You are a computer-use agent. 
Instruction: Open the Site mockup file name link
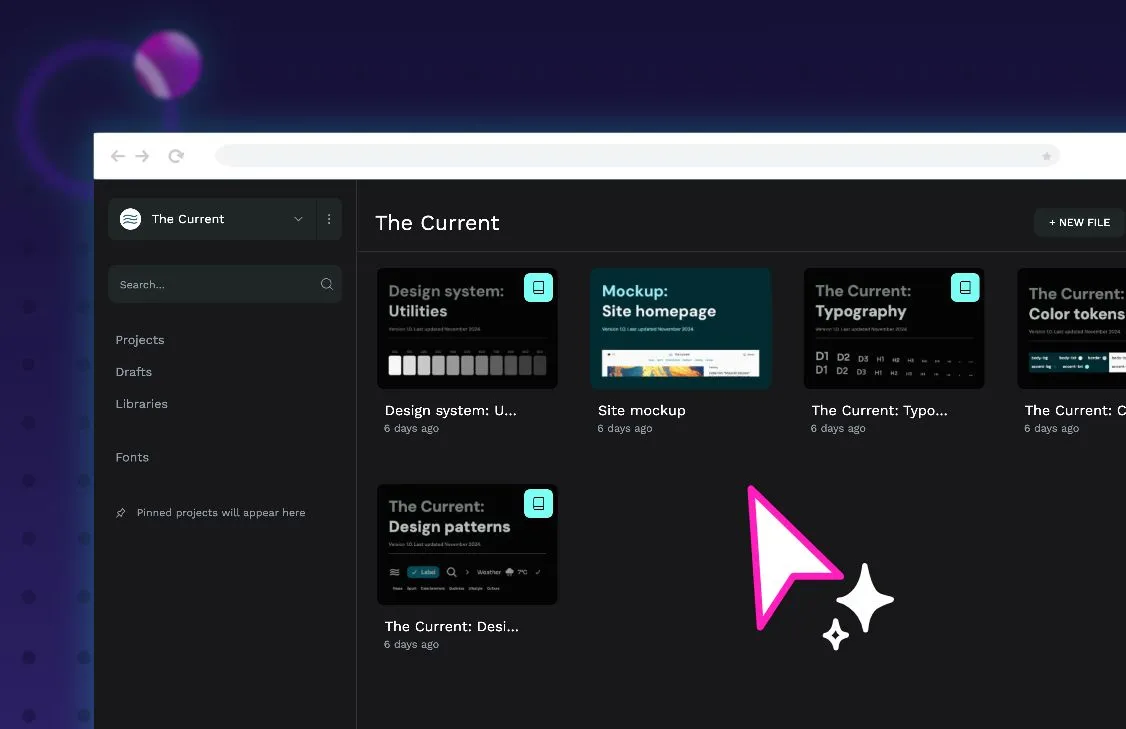pos(641,410)
